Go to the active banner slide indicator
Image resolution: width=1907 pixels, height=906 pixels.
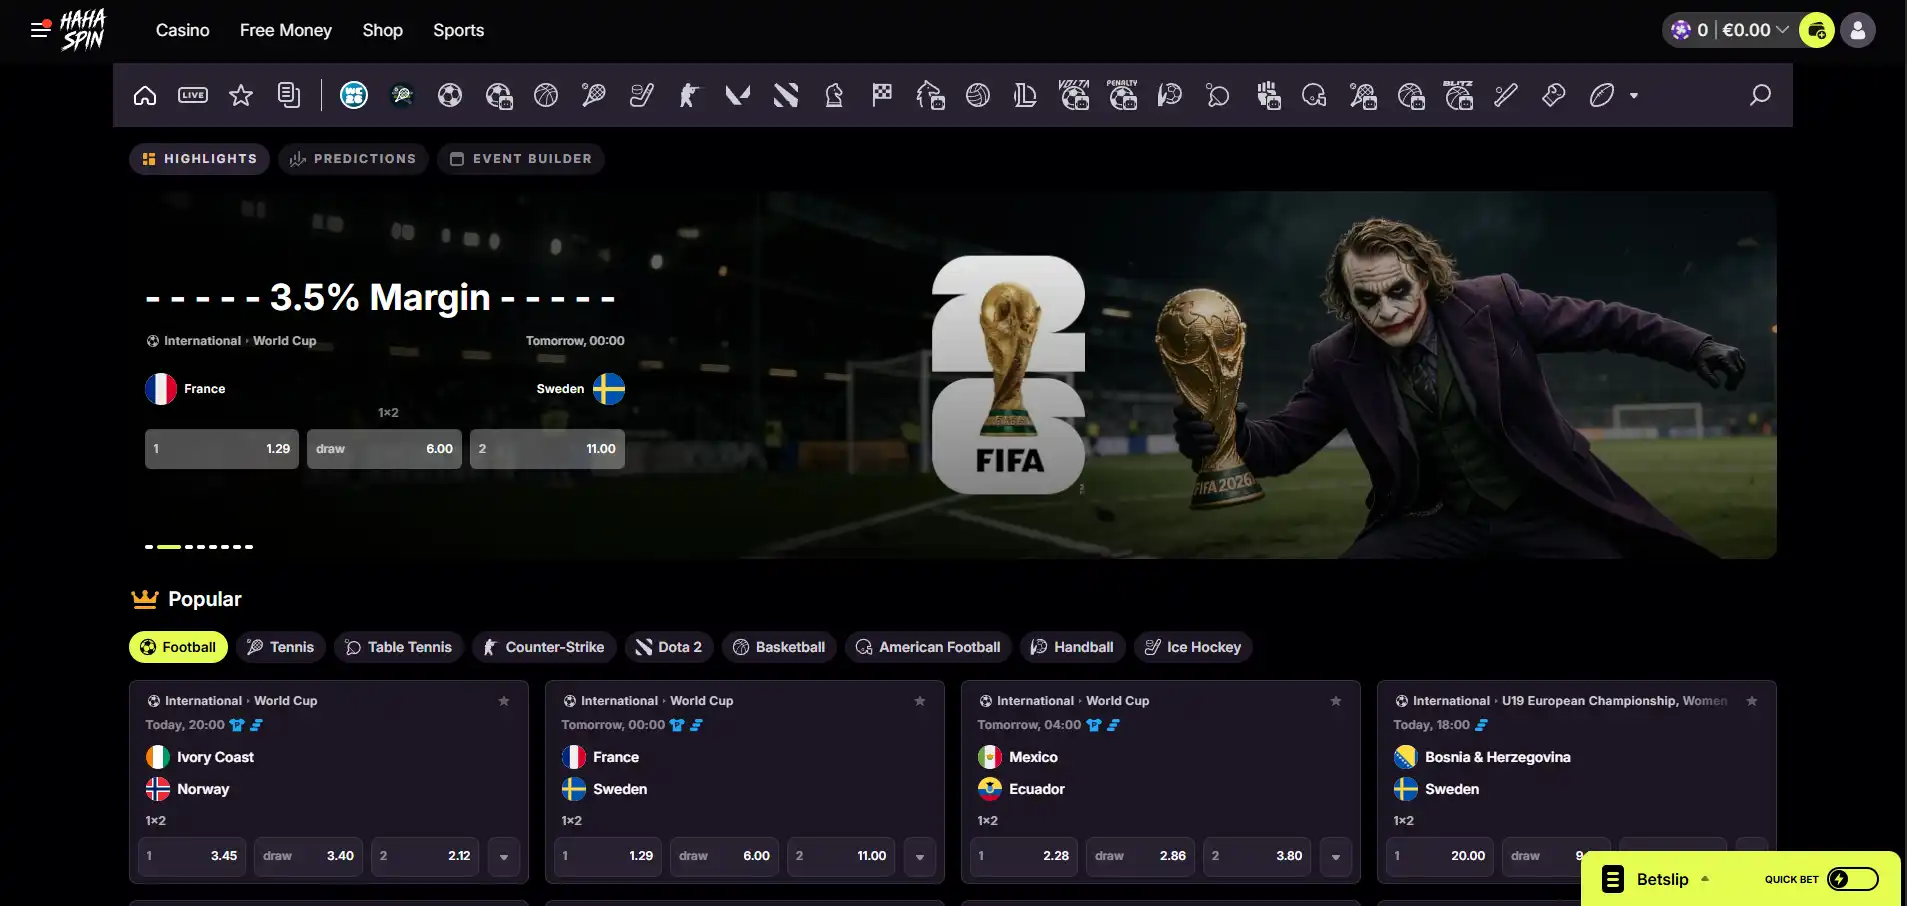click(x=169, y=547)
